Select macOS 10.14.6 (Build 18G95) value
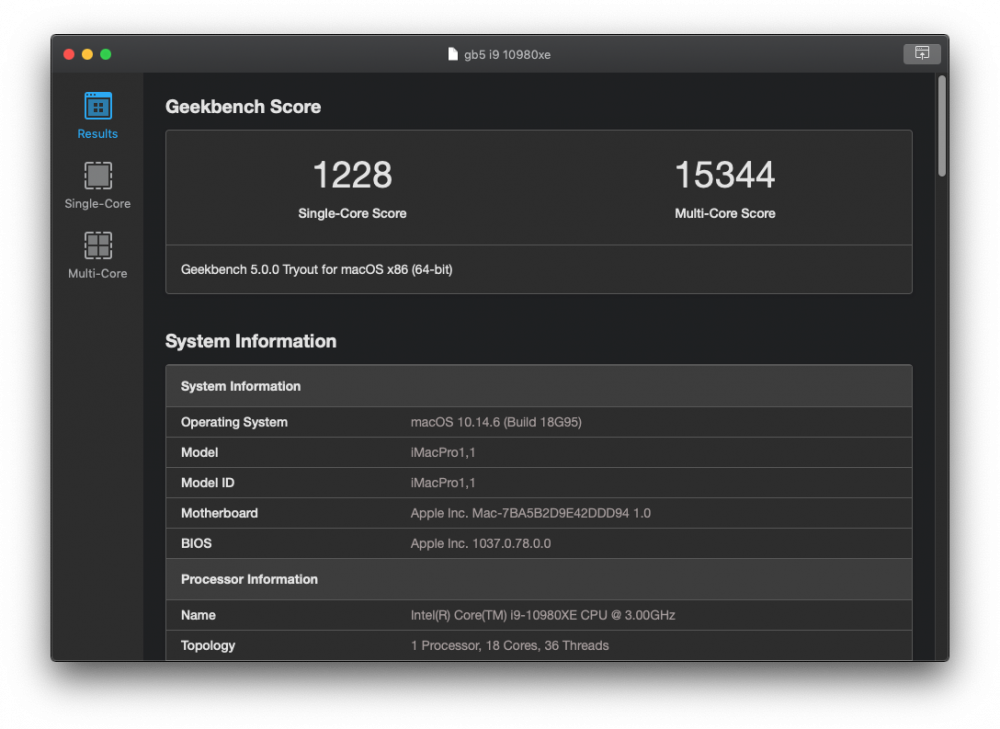 click(496, 422)
